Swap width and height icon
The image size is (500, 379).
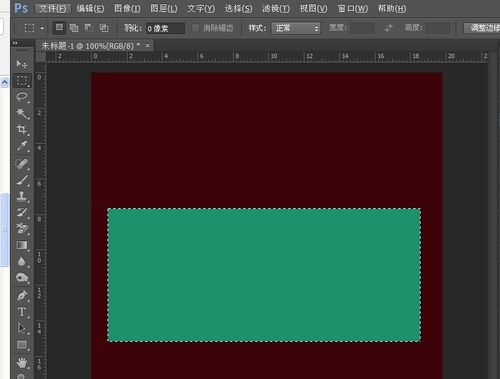click(x=388, y=28)
